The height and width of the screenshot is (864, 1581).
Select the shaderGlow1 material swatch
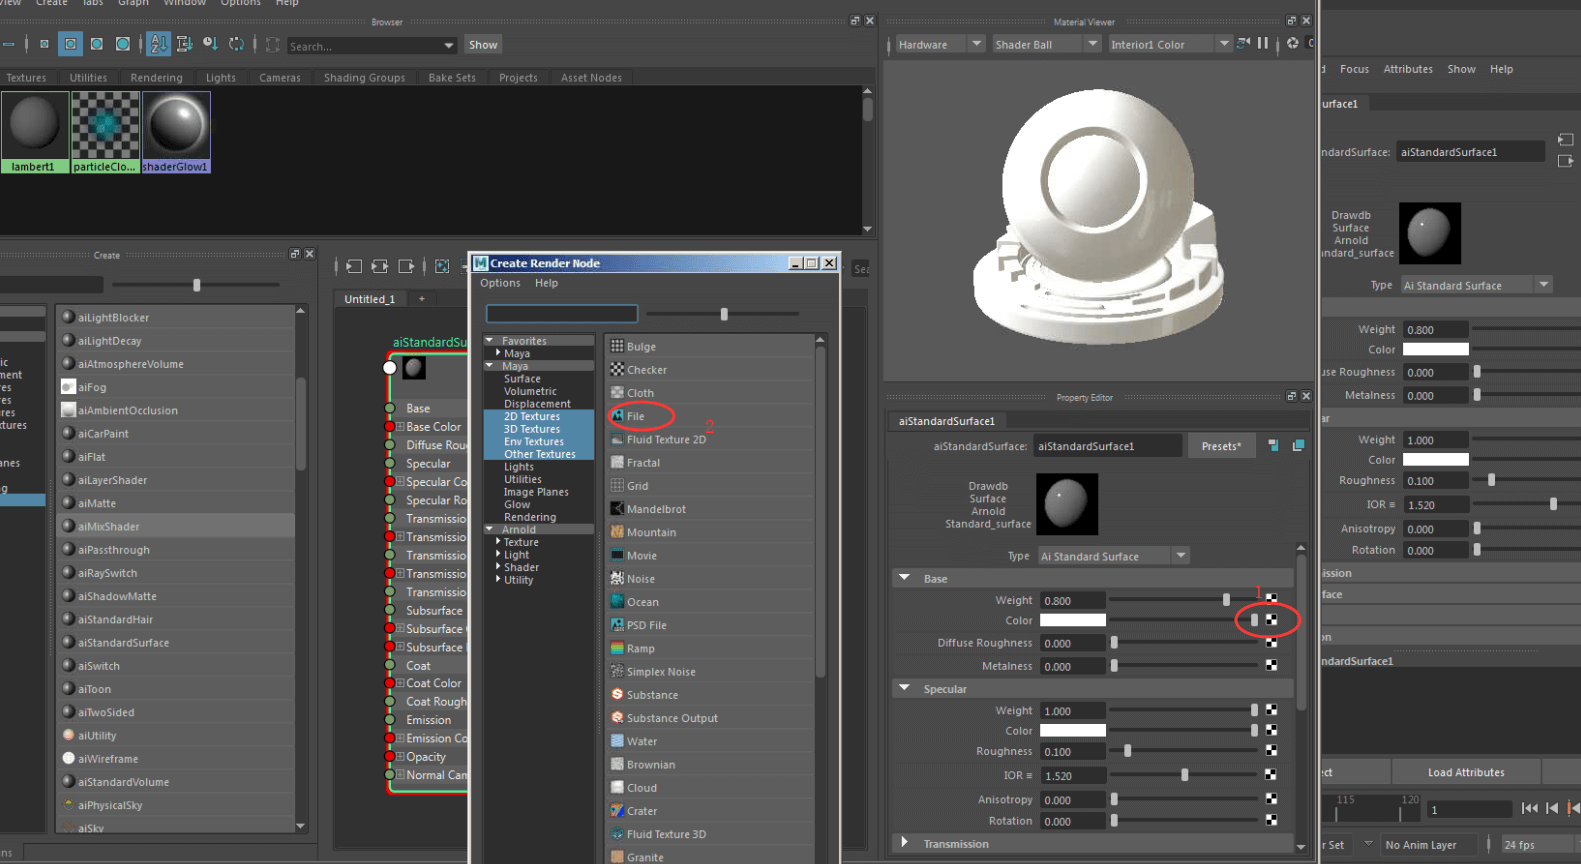[176, 132]
